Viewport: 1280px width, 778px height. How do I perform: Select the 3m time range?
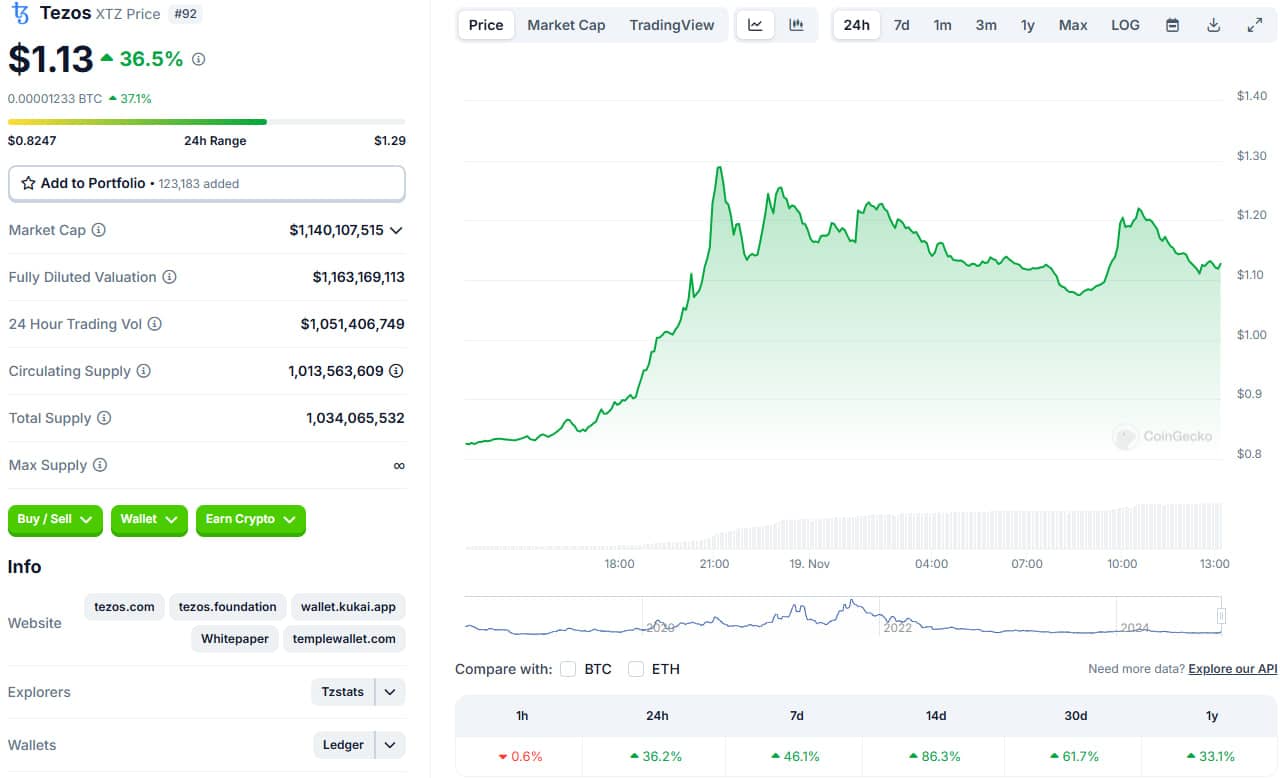coord(986,25)
